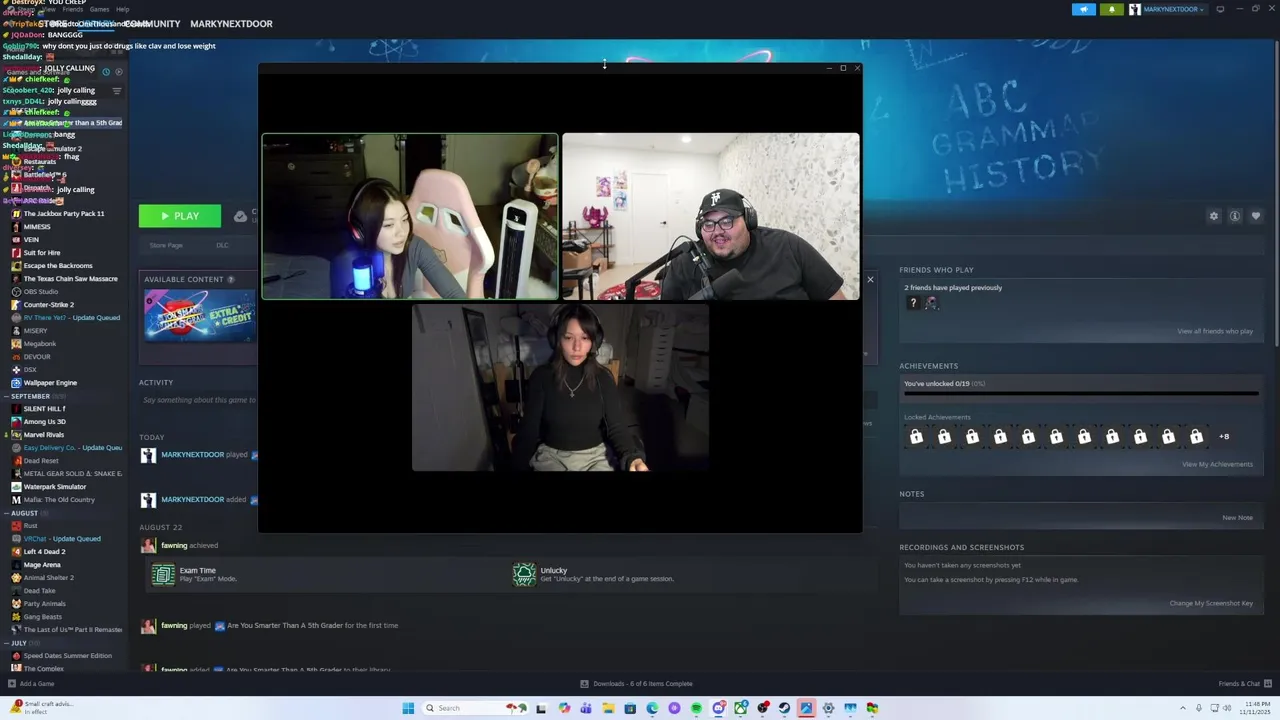Image resolution: width=1280 pixels, height=720 pixels.
Task: Close the panel with the X icon
Action: click(870, 279)
